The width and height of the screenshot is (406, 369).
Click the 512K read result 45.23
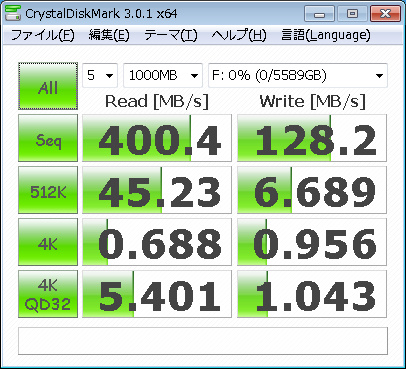click(x=157, y=190)
